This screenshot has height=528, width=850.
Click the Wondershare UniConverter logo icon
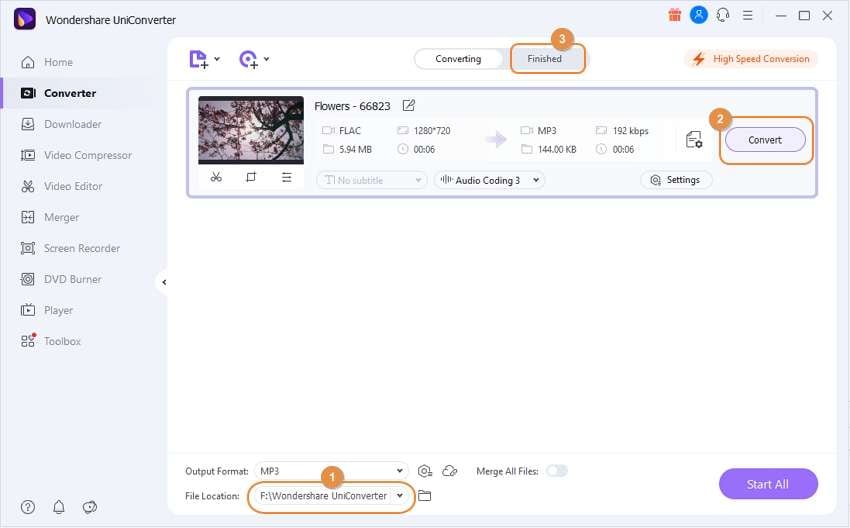pyautogui.click(x=24, y=20)
